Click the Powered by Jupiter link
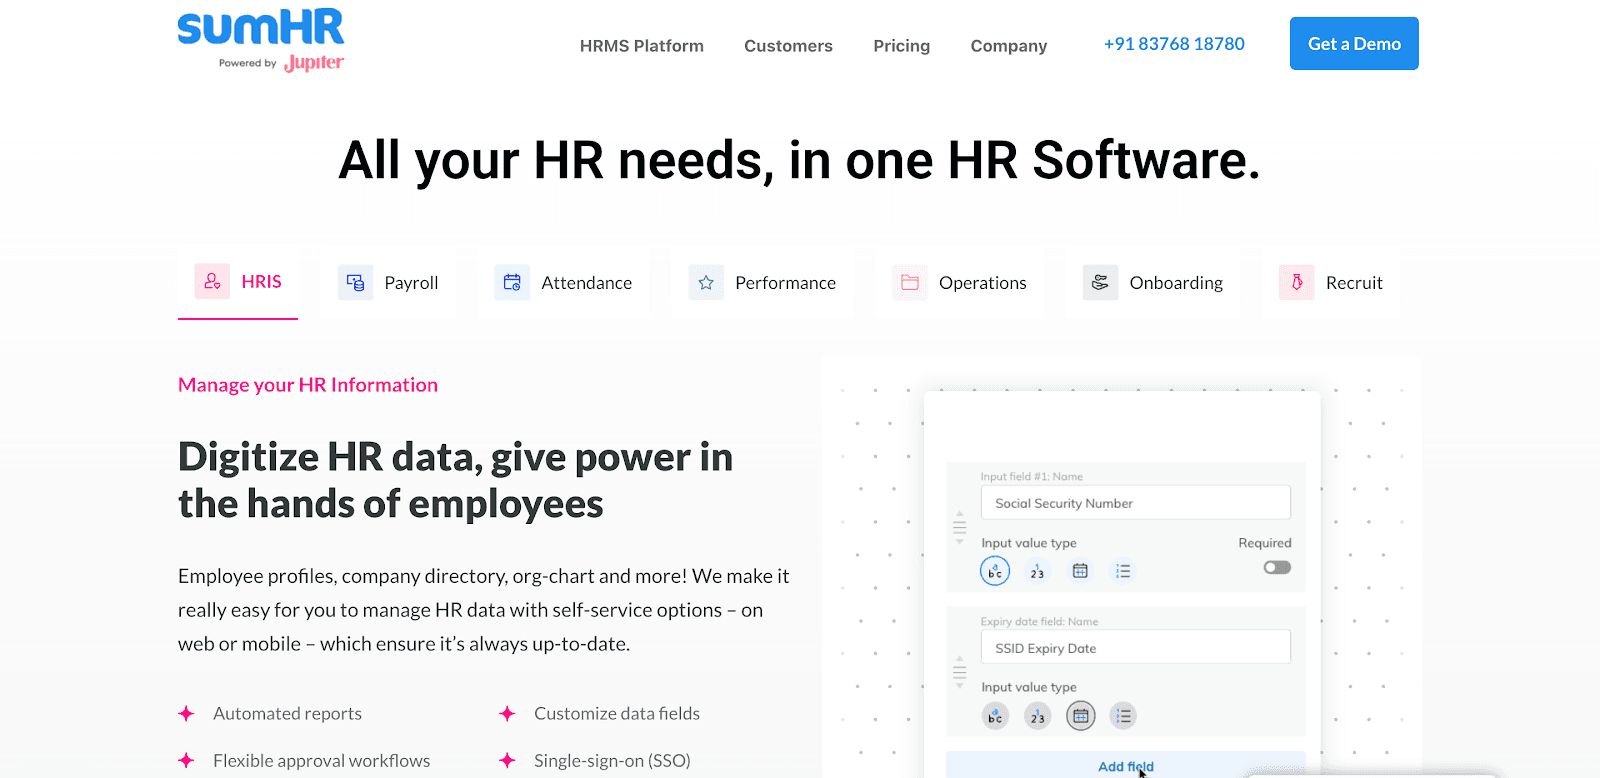Image resolution: width=1600 pixels, height=778 pixels. coord(281,63)
